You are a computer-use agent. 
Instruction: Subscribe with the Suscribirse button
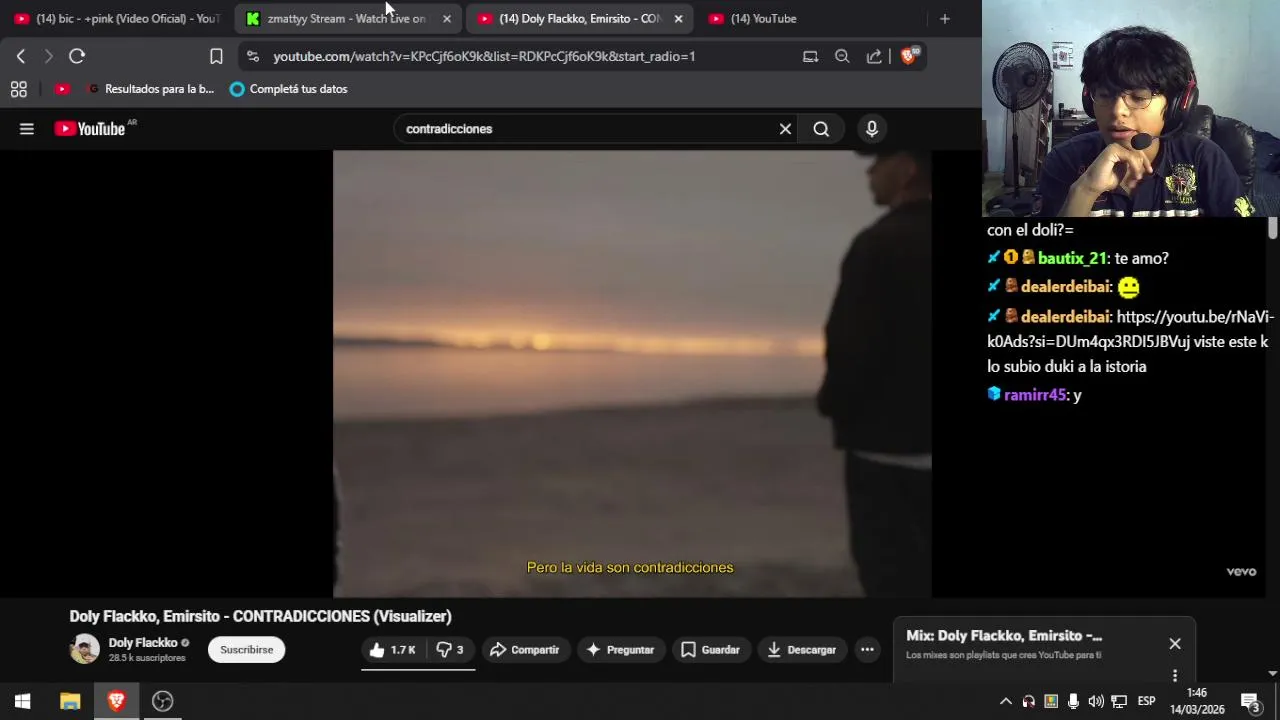click(x=246, y=649)
